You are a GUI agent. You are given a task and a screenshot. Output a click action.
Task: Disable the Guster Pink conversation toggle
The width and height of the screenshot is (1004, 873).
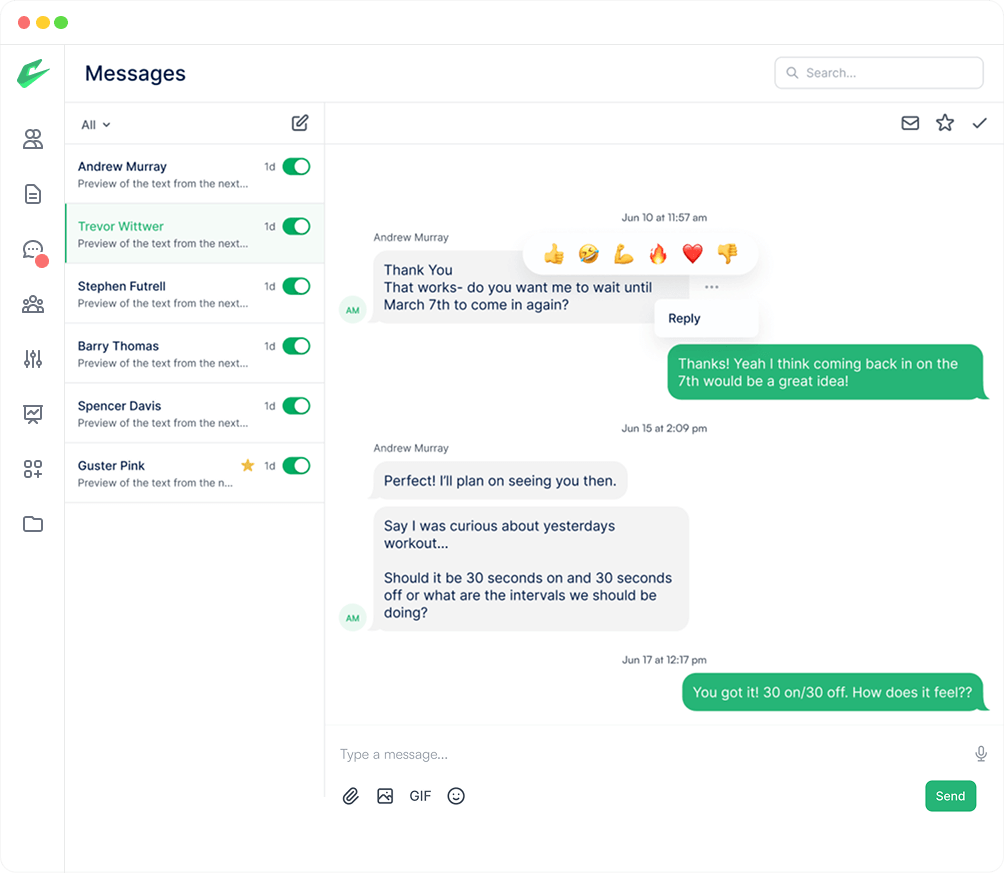[x=296, y=466]
